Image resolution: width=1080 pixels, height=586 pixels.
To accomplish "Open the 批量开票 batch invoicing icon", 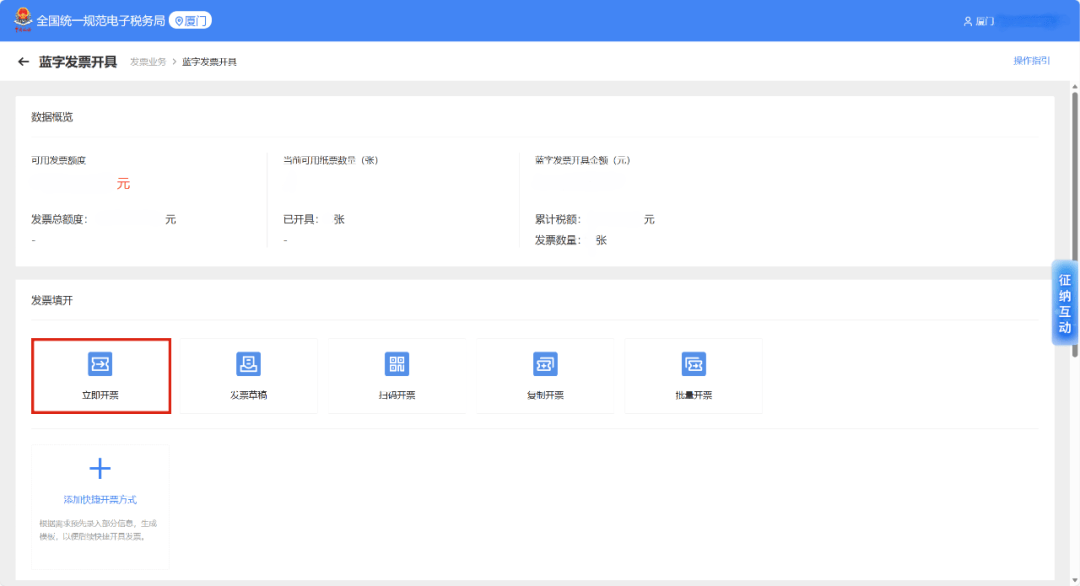I will 694,364.
